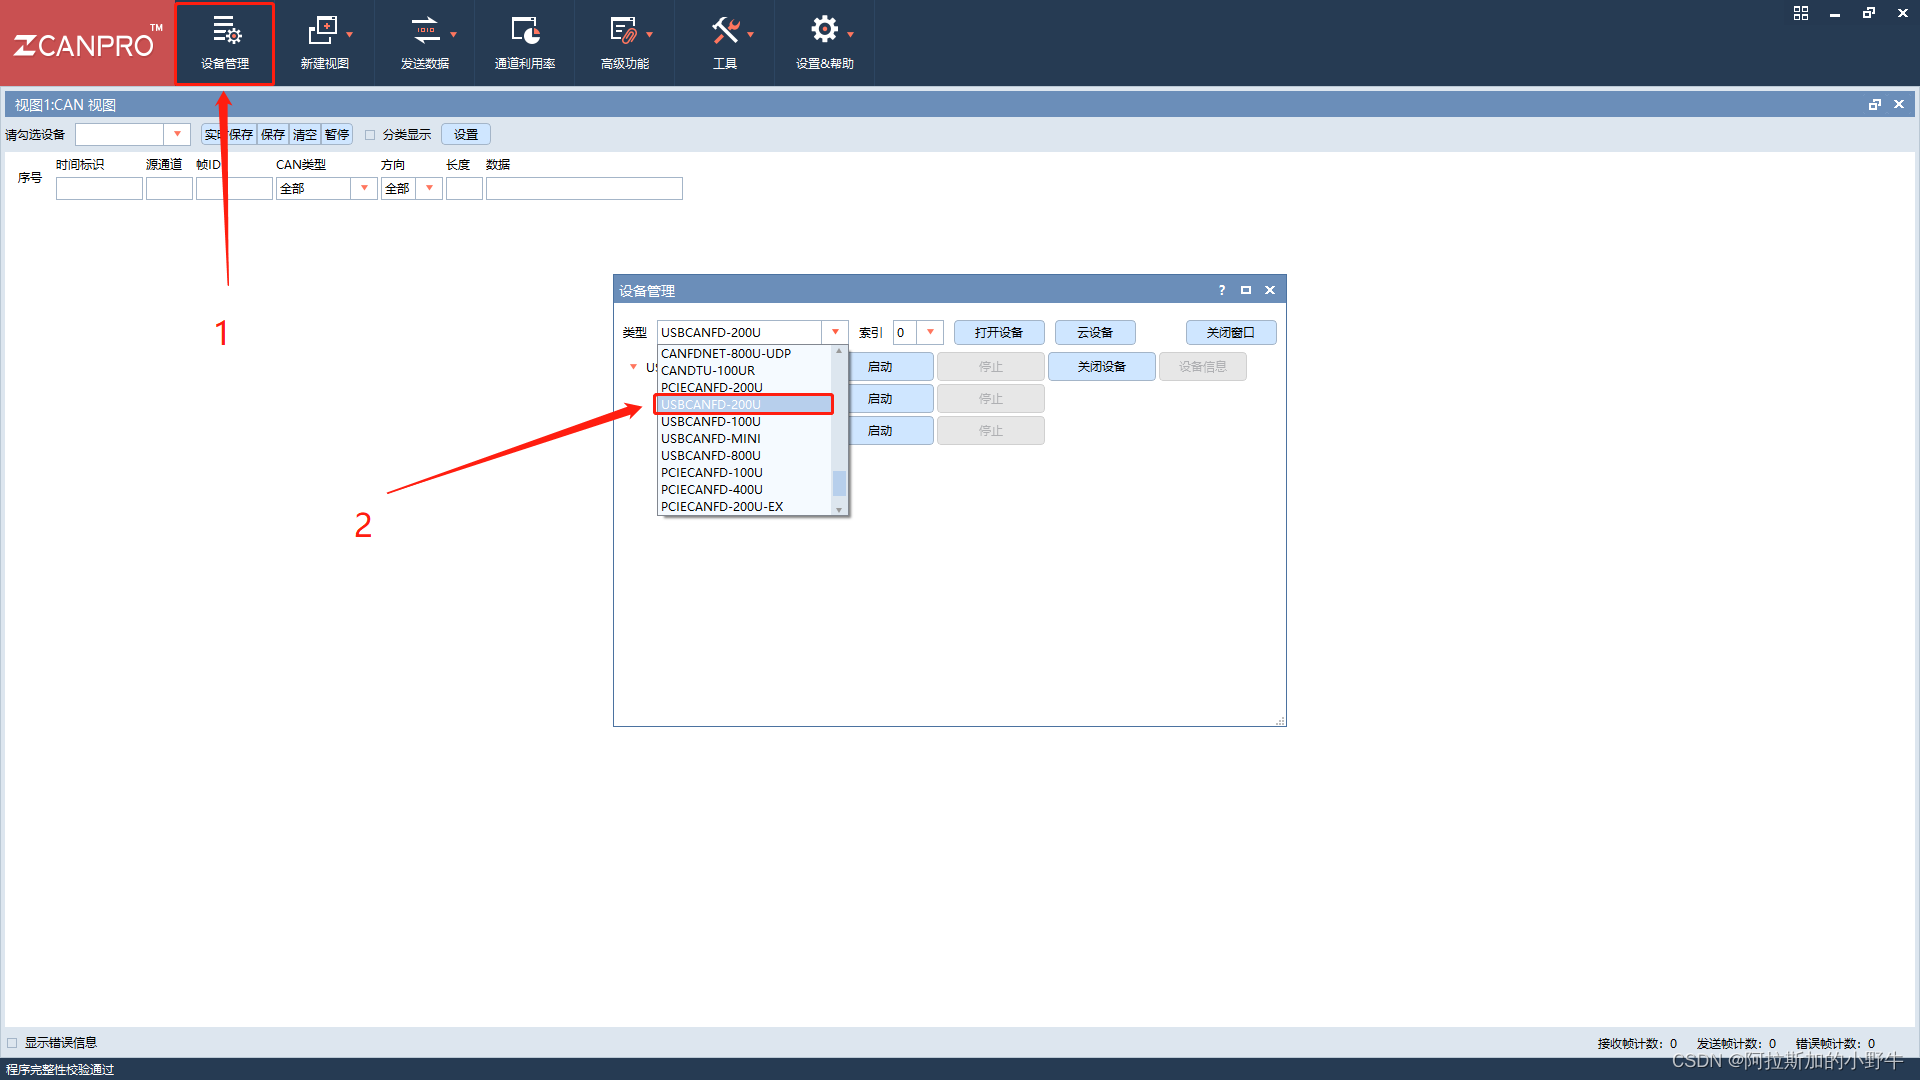Image resolution: width=1920 pixels, height=1080 pixels.
Task: Click the 数据 filter input field
Action: point(584,188)
